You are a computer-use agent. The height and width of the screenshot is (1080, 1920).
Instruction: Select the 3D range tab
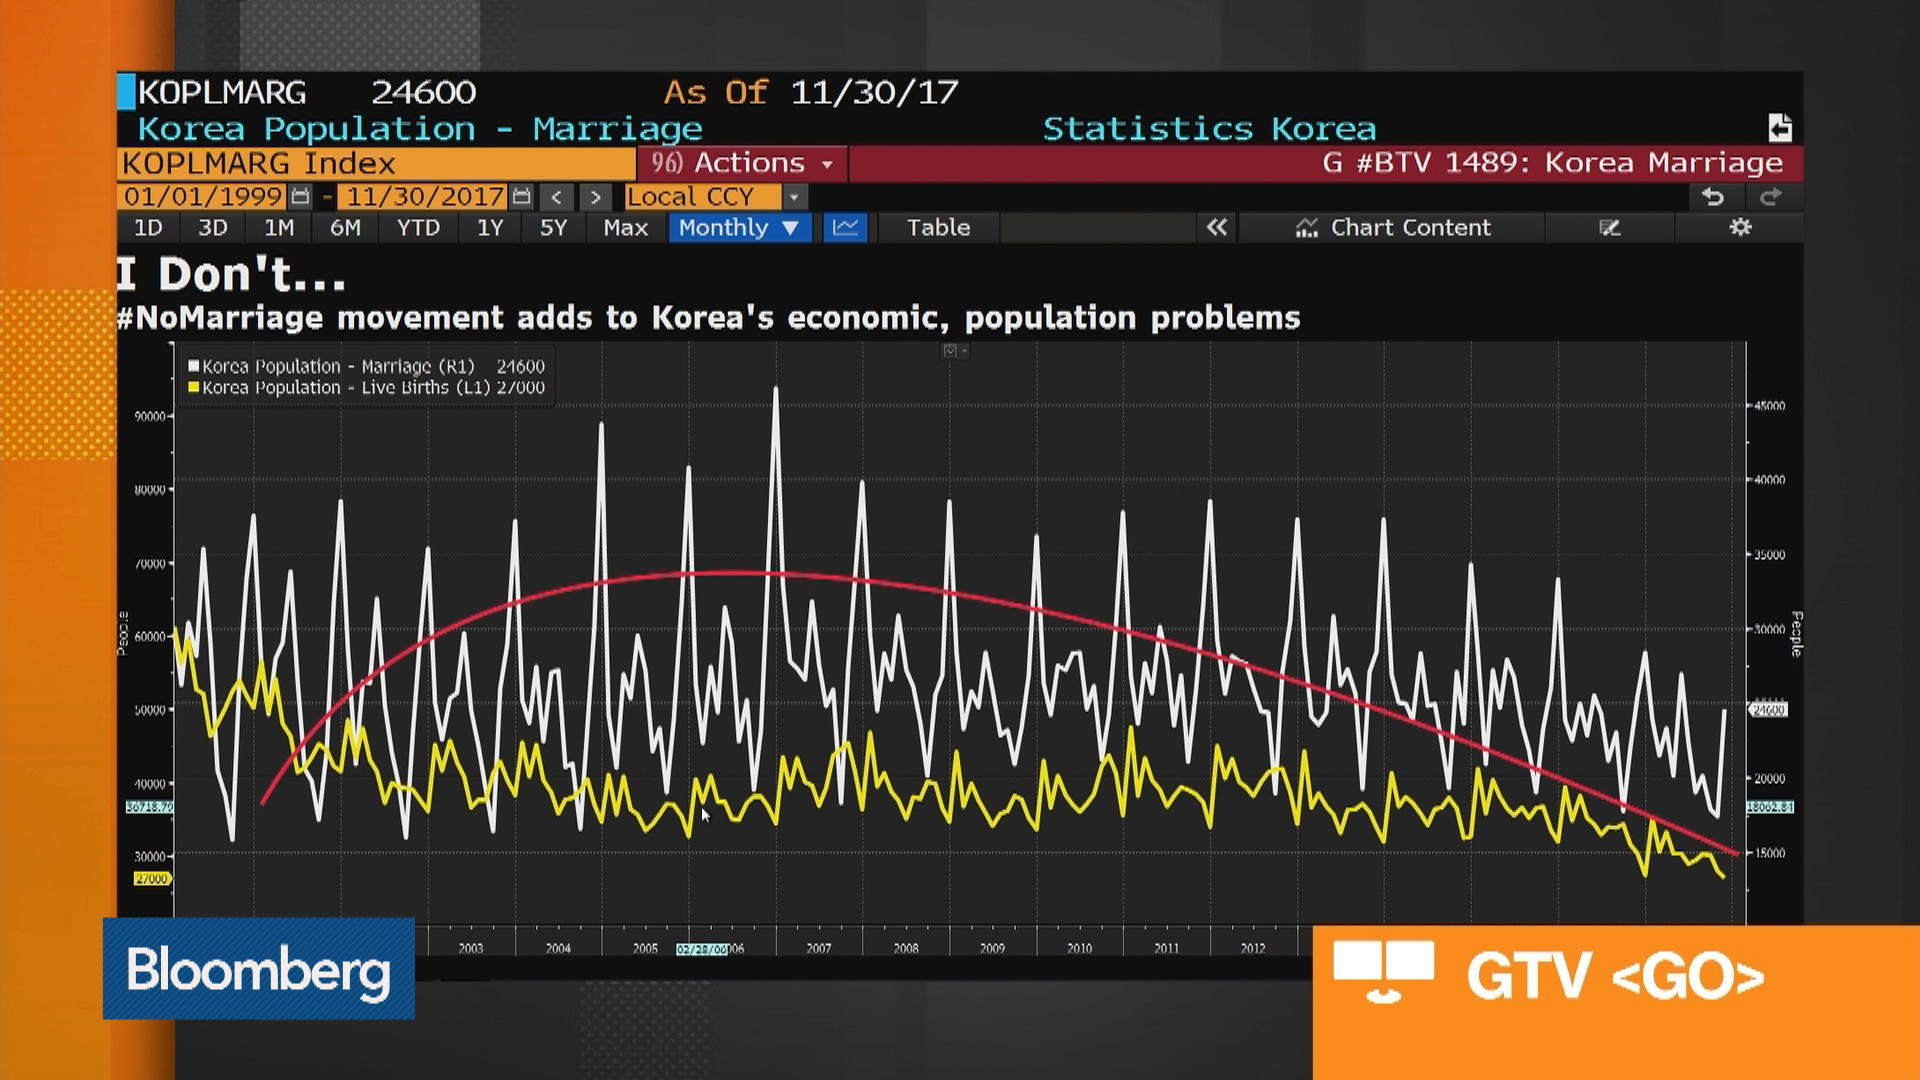(x=212, y=227)
